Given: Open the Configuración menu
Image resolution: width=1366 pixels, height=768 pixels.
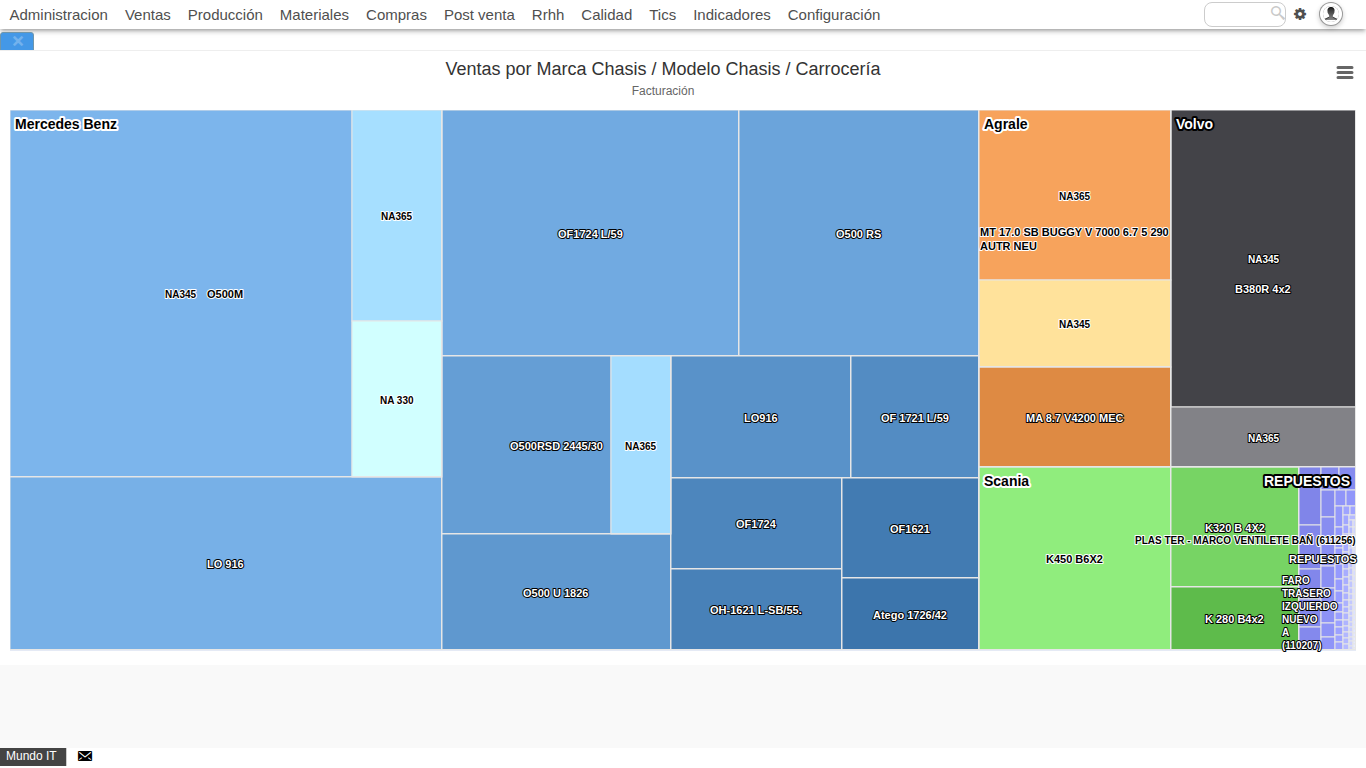Looking at the screenshot, I should point(834,15).
